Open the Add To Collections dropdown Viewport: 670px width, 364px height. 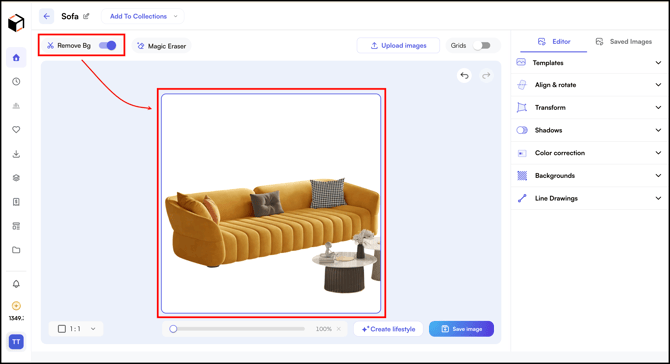click(x=143, y=16)
